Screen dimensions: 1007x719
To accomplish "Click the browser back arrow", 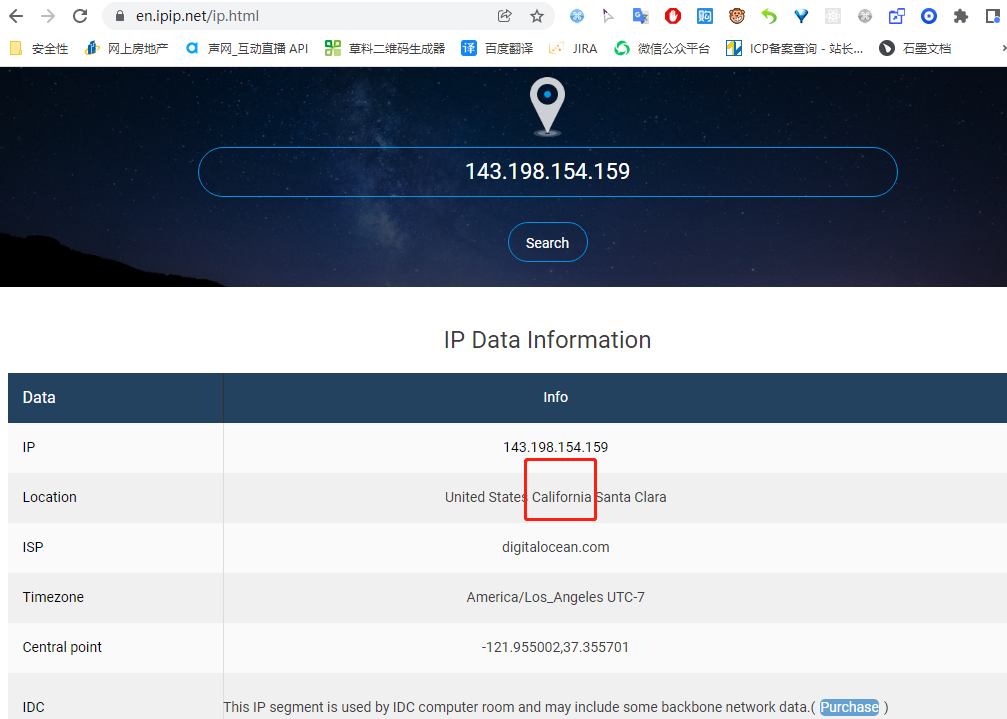I will tap(16, 16).
